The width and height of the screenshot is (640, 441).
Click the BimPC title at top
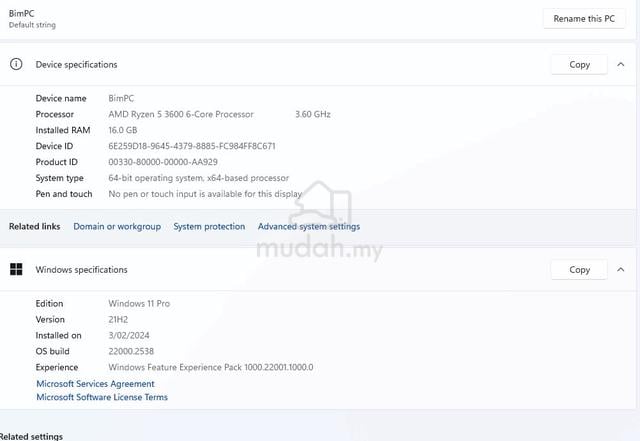pyautogui.click(x=22, y=13)
